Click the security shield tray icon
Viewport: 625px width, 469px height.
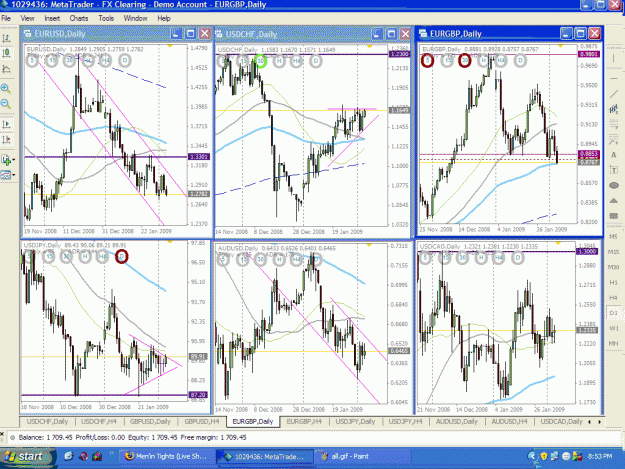pos(544,456)
